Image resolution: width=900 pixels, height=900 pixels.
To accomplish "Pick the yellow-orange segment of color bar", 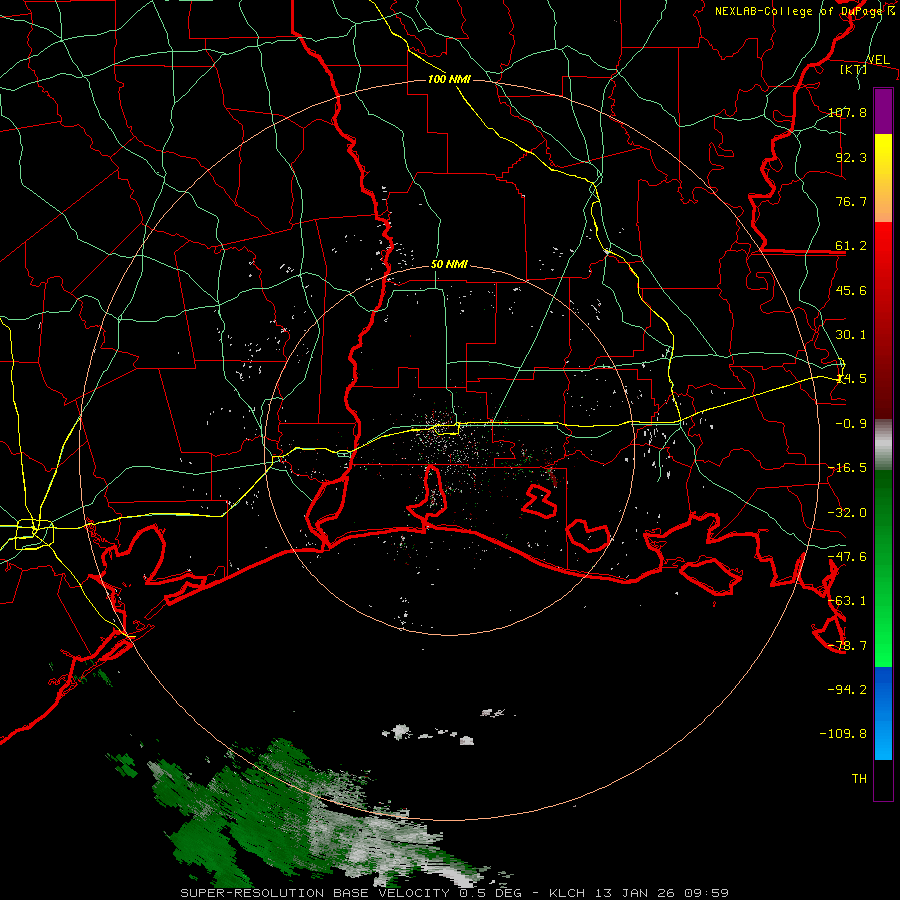I will point(883,178).
